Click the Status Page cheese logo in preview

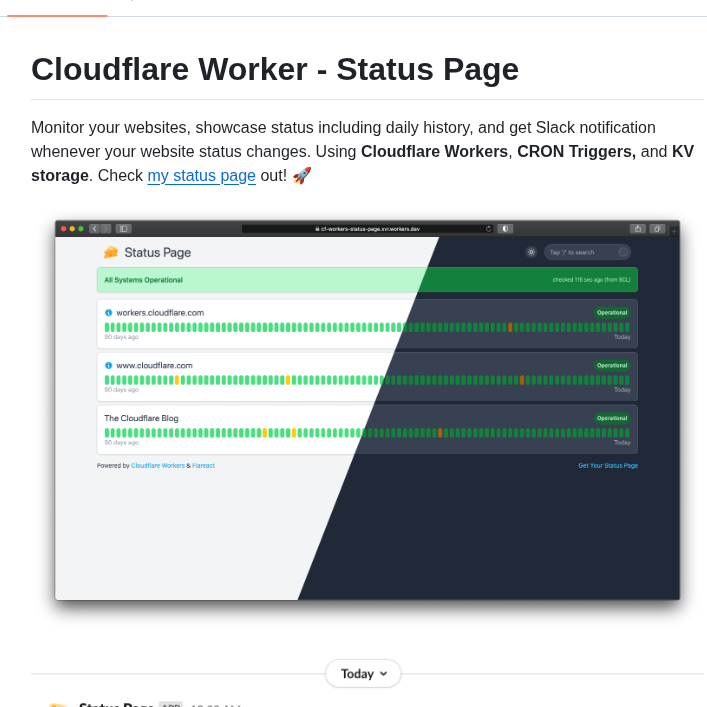[x=111, y=252]
